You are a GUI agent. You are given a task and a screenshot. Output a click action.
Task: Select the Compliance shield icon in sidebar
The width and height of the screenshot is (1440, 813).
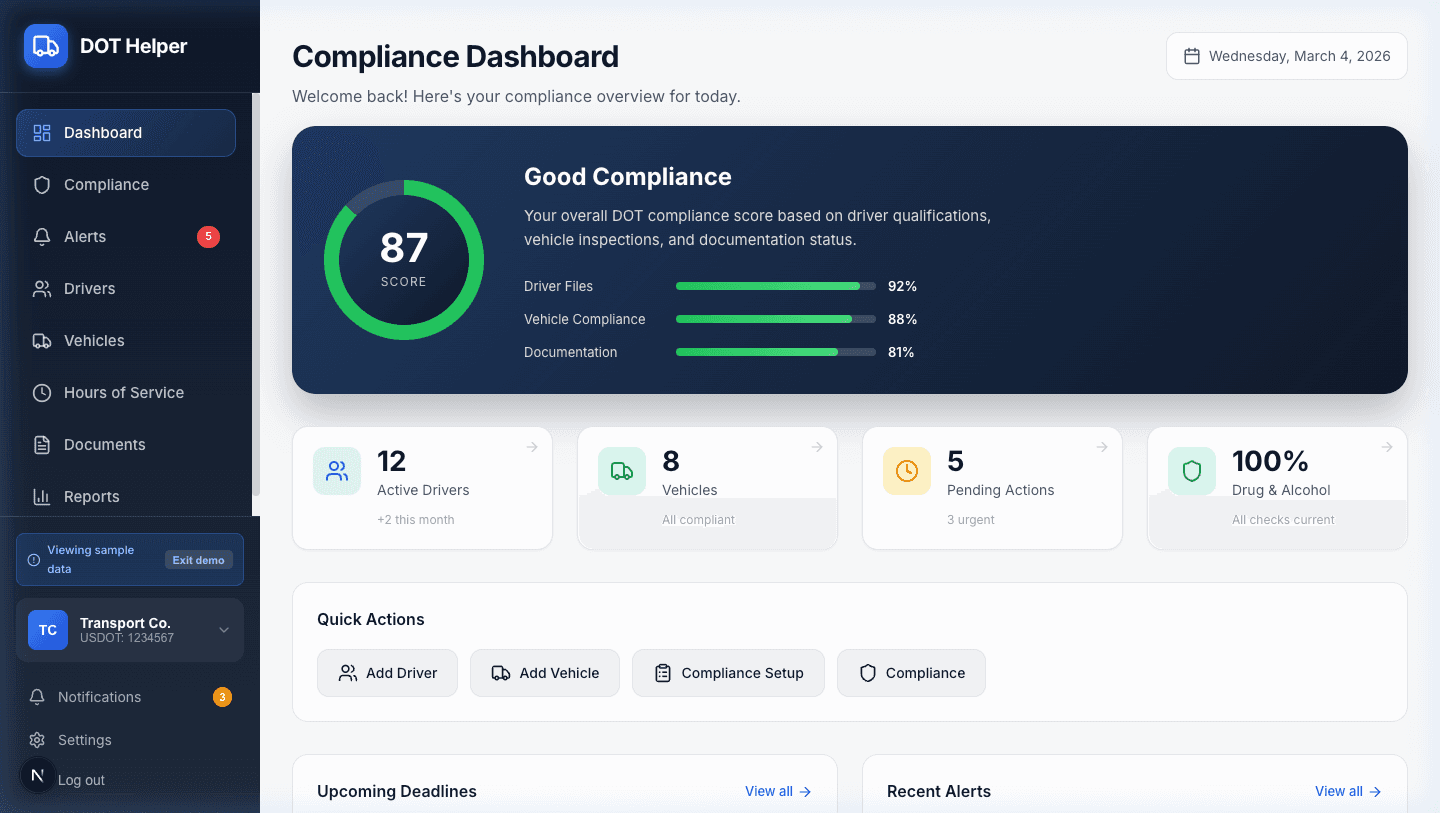tap(41, 184)
